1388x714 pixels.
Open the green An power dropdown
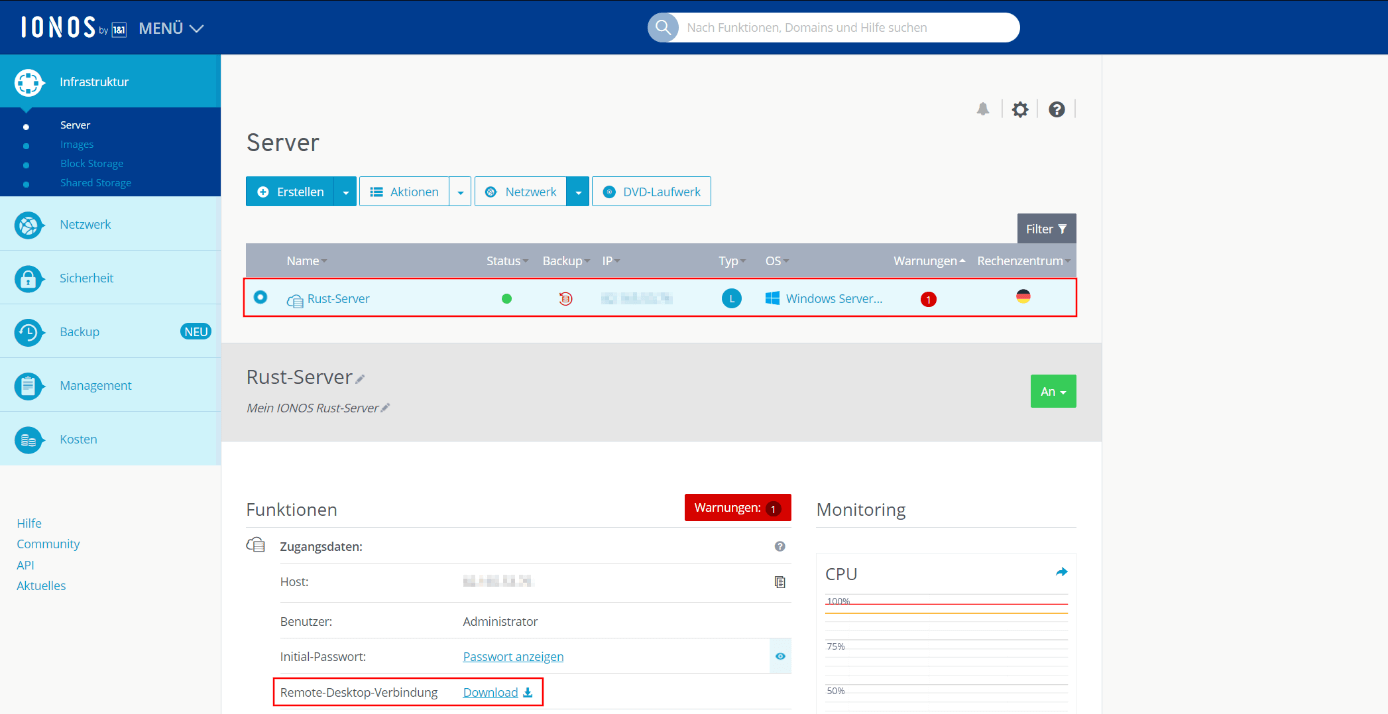pyautogui.click(x=1053, y=391)
